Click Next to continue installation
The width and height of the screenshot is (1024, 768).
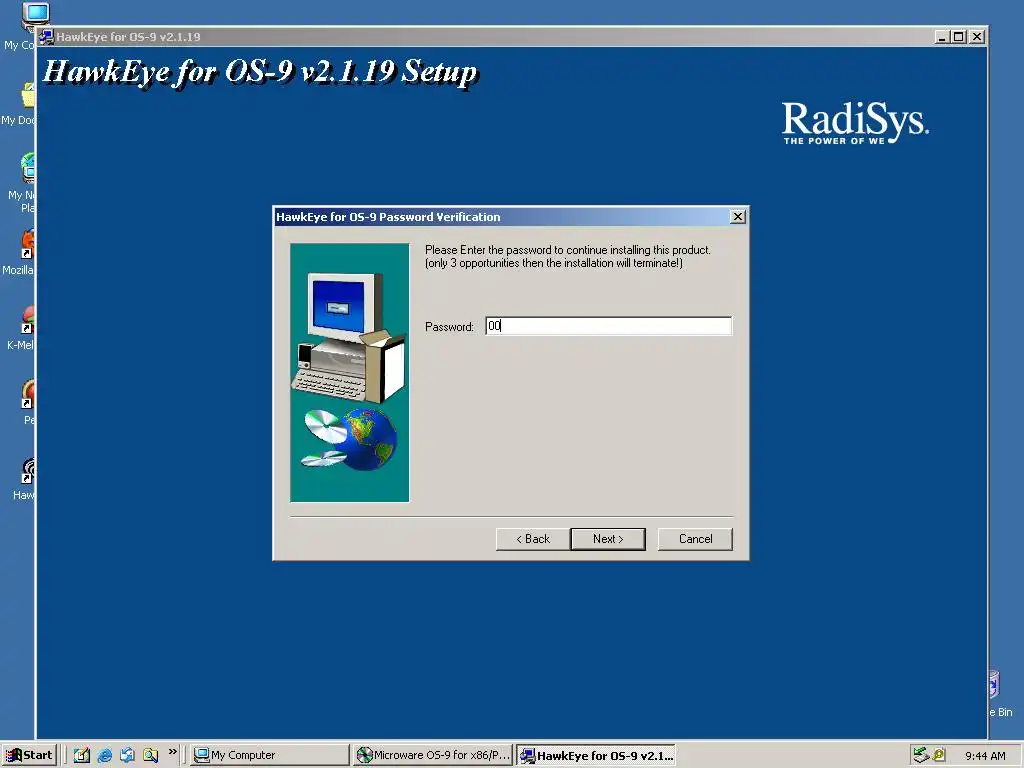pyautogui.click(x=607, y=539)
